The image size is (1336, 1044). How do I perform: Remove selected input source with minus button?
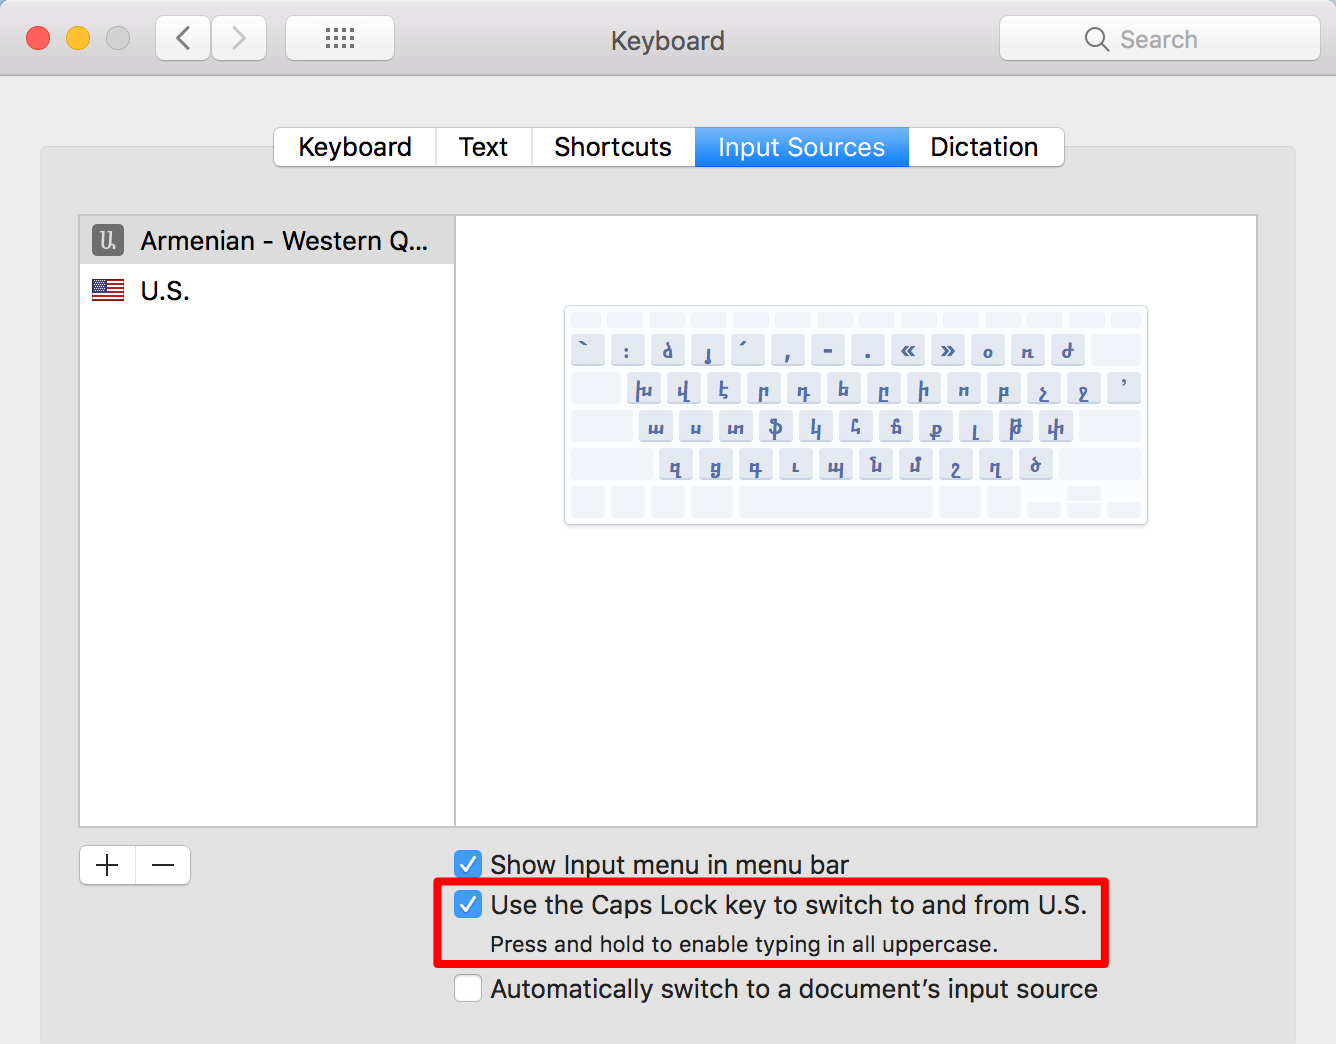click(163, 865)
